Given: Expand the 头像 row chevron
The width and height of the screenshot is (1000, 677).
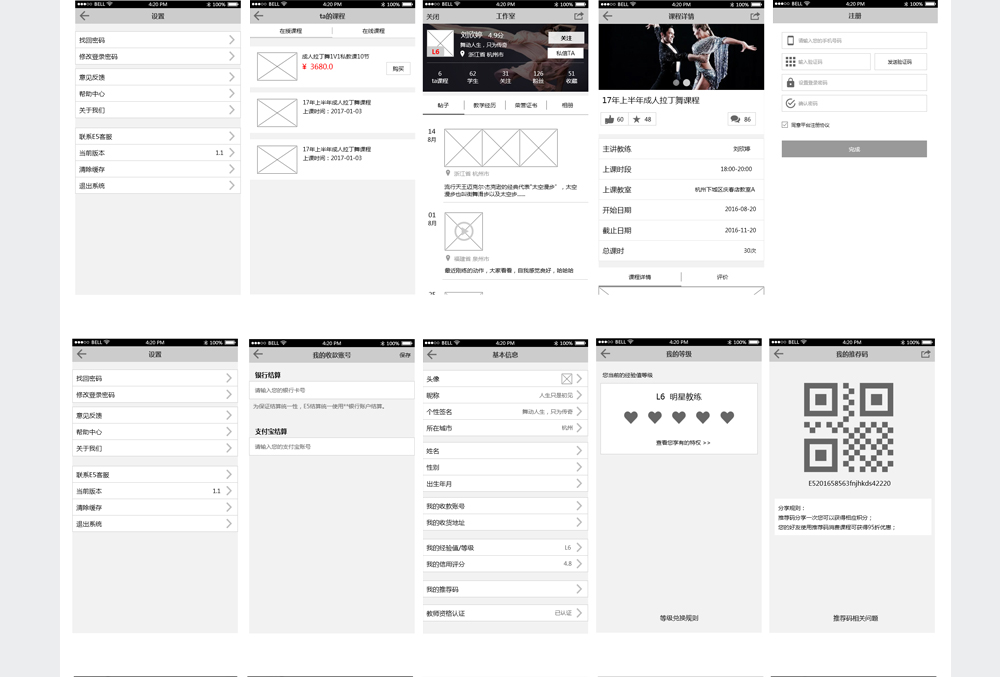Looking at the screenshot, I should 579,379.
